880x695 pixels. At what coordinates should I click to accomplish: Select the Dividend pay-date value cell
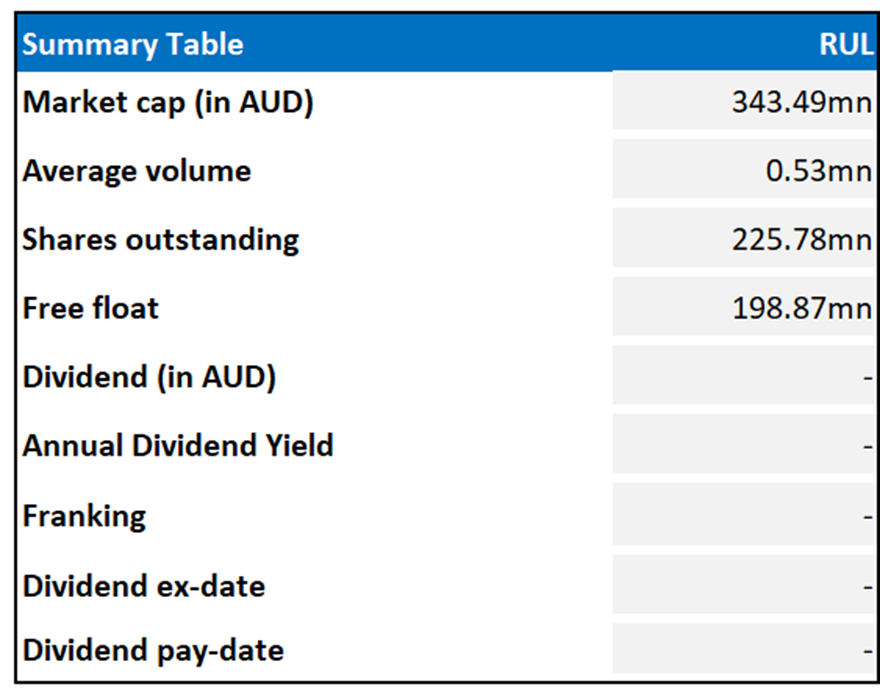(744, 651)
